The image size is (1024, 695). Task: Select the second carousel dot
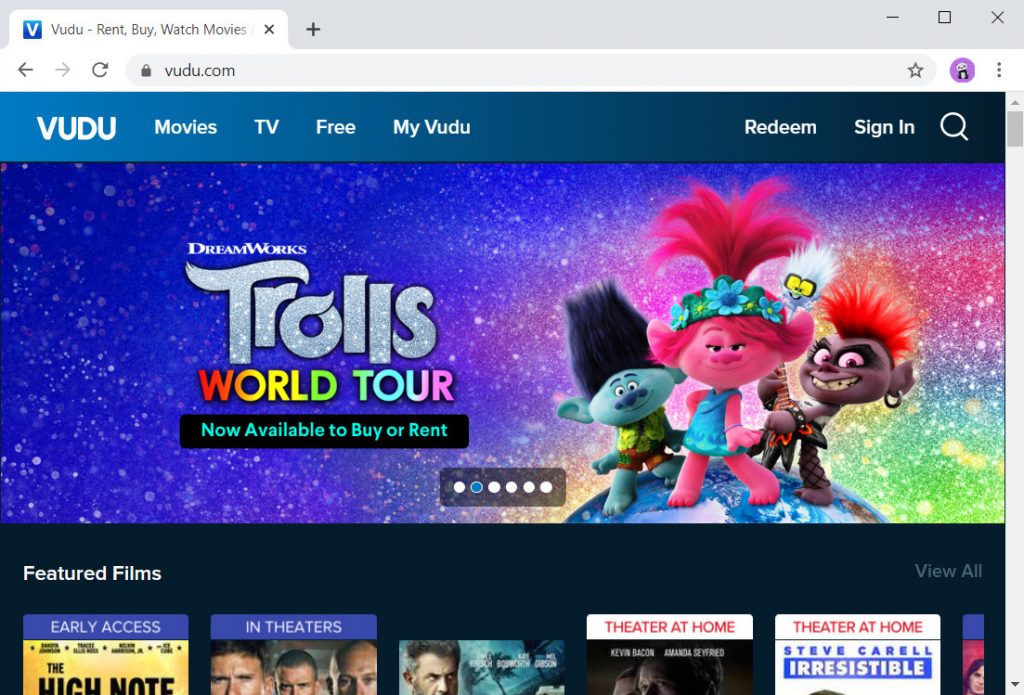click(477, 487)
